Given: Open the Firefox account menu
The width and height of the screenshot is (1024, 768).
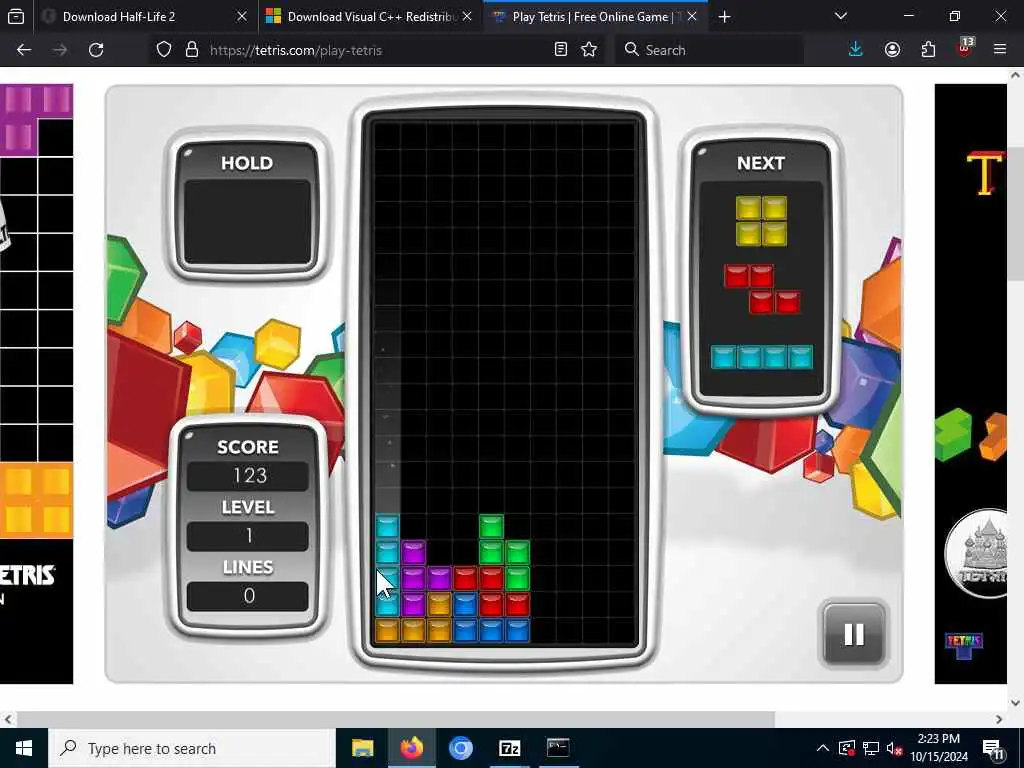Looking at the screenshot, I should 892,50.
